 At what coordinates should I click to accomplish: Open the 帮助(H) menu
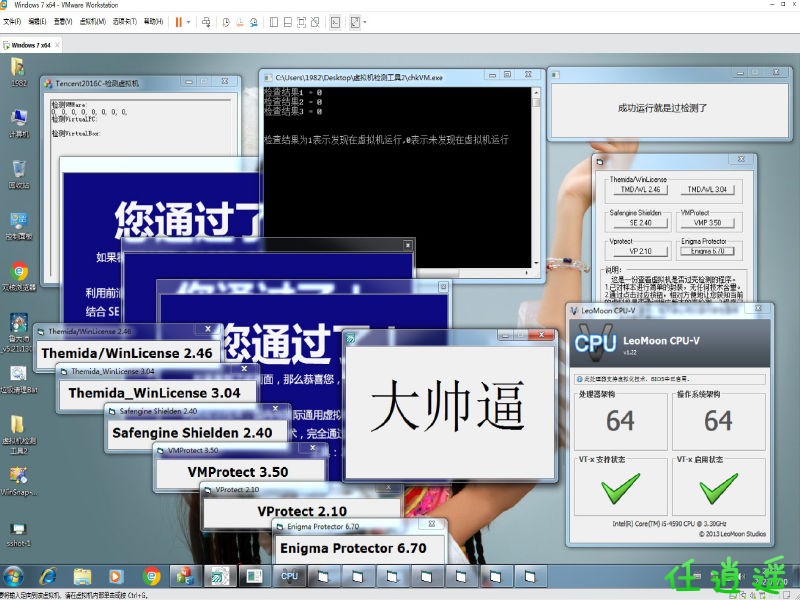coord(153,21)
